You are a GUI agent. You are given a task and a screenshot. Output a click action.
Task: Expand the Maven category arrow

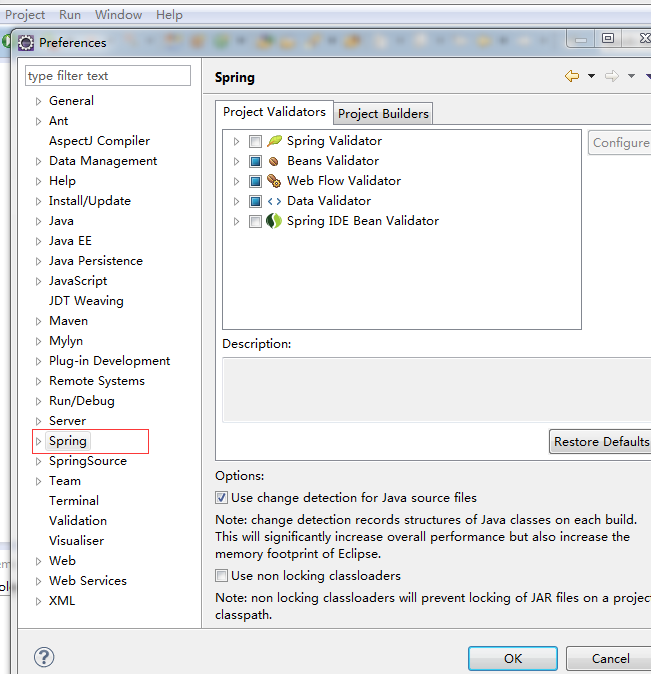tap(38, 321)
